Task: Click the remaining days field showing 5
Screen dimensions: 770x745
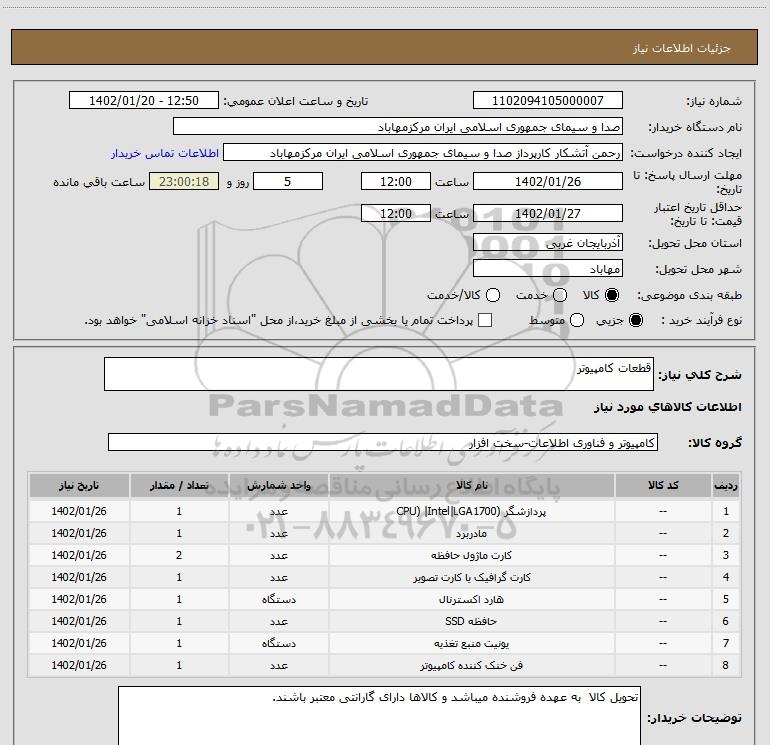Action: coord(288,181)
